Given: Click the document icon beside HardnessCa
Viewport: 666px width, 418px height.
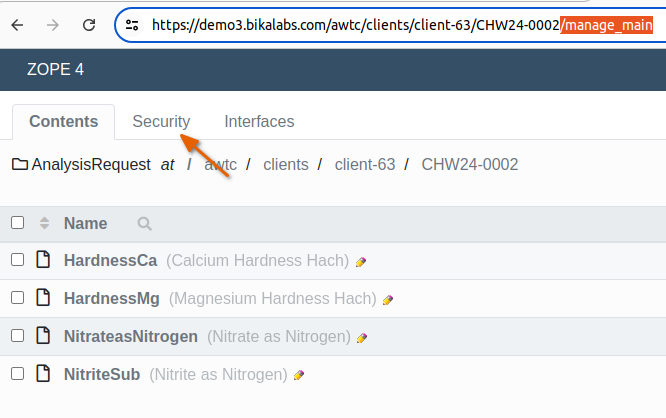Looking at the screenshot, I should click(43, 261).
